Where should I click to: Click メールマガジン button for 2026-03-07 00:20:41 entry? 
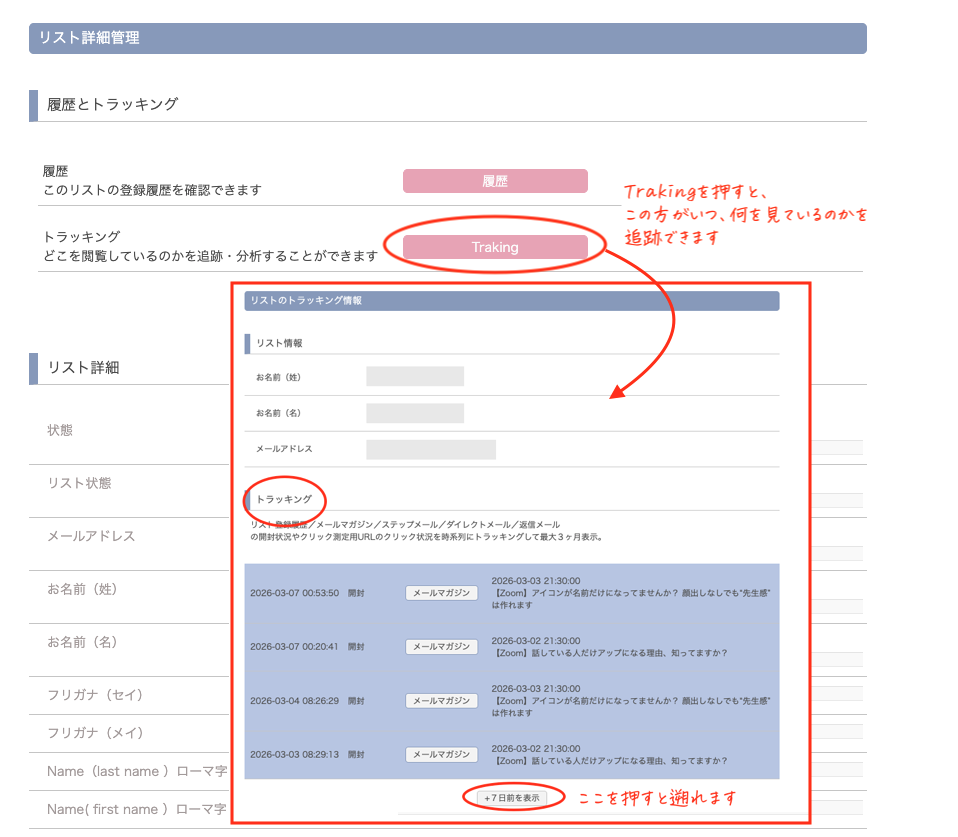[441, 647]
